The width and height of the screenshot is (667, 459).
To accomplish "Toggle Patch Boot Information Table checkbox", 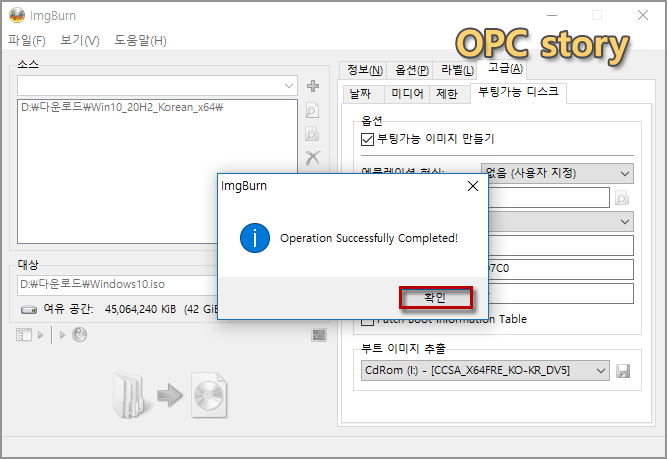I will tap(367, 320).
